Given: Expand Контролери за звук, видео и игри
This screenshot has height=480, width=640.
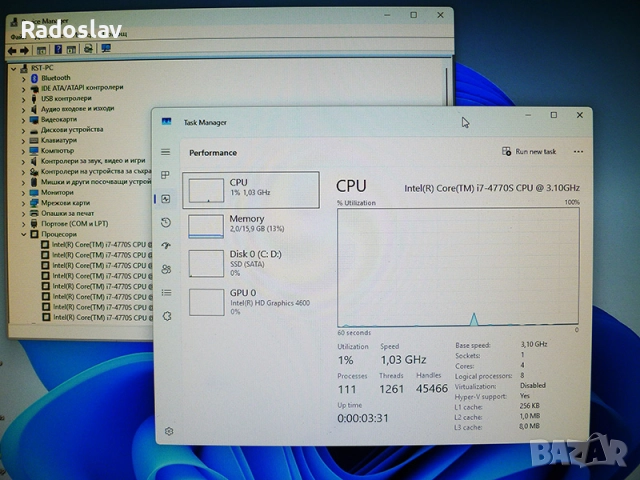Looking at the screenshot, I should point(23,162).
